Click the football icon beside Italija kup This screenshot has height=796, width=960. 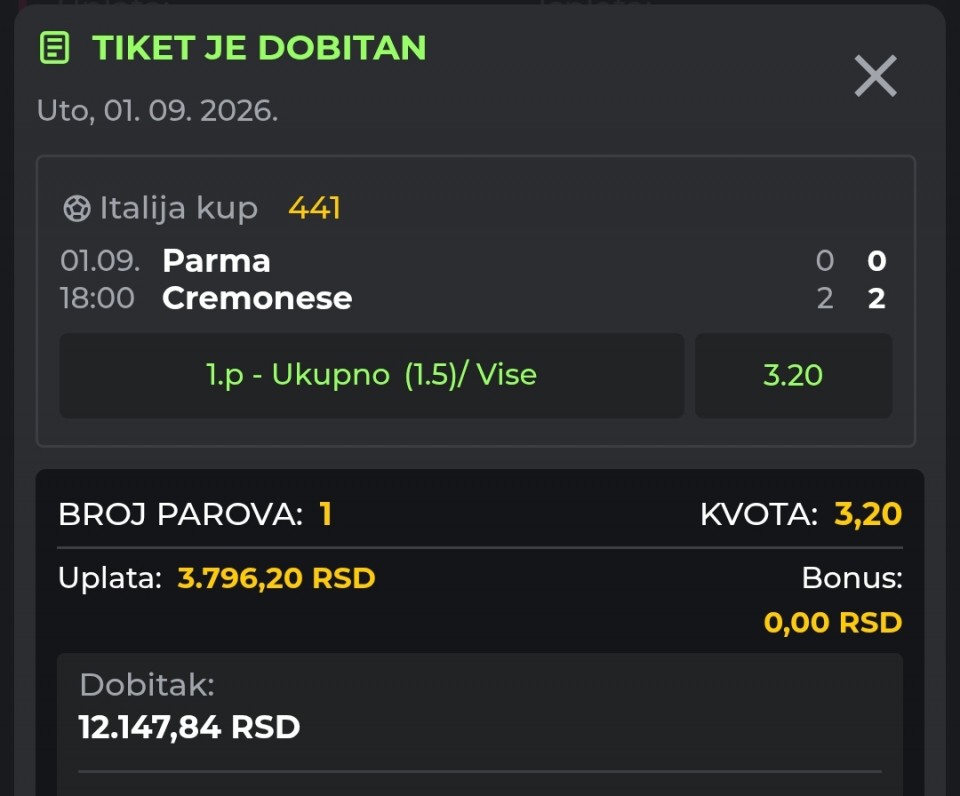(x=77, y=208)
